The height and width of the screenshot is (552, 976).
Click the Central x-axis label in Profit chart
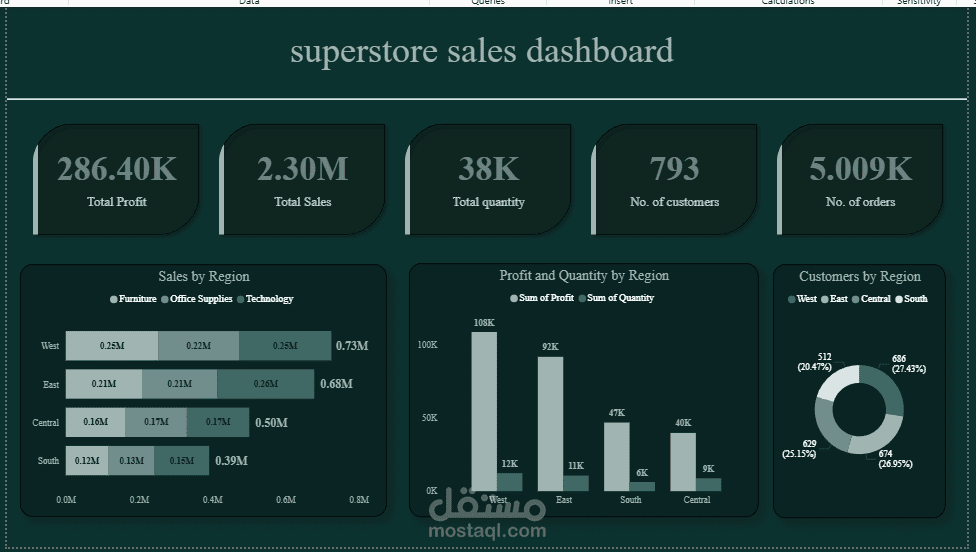point(697,500)
